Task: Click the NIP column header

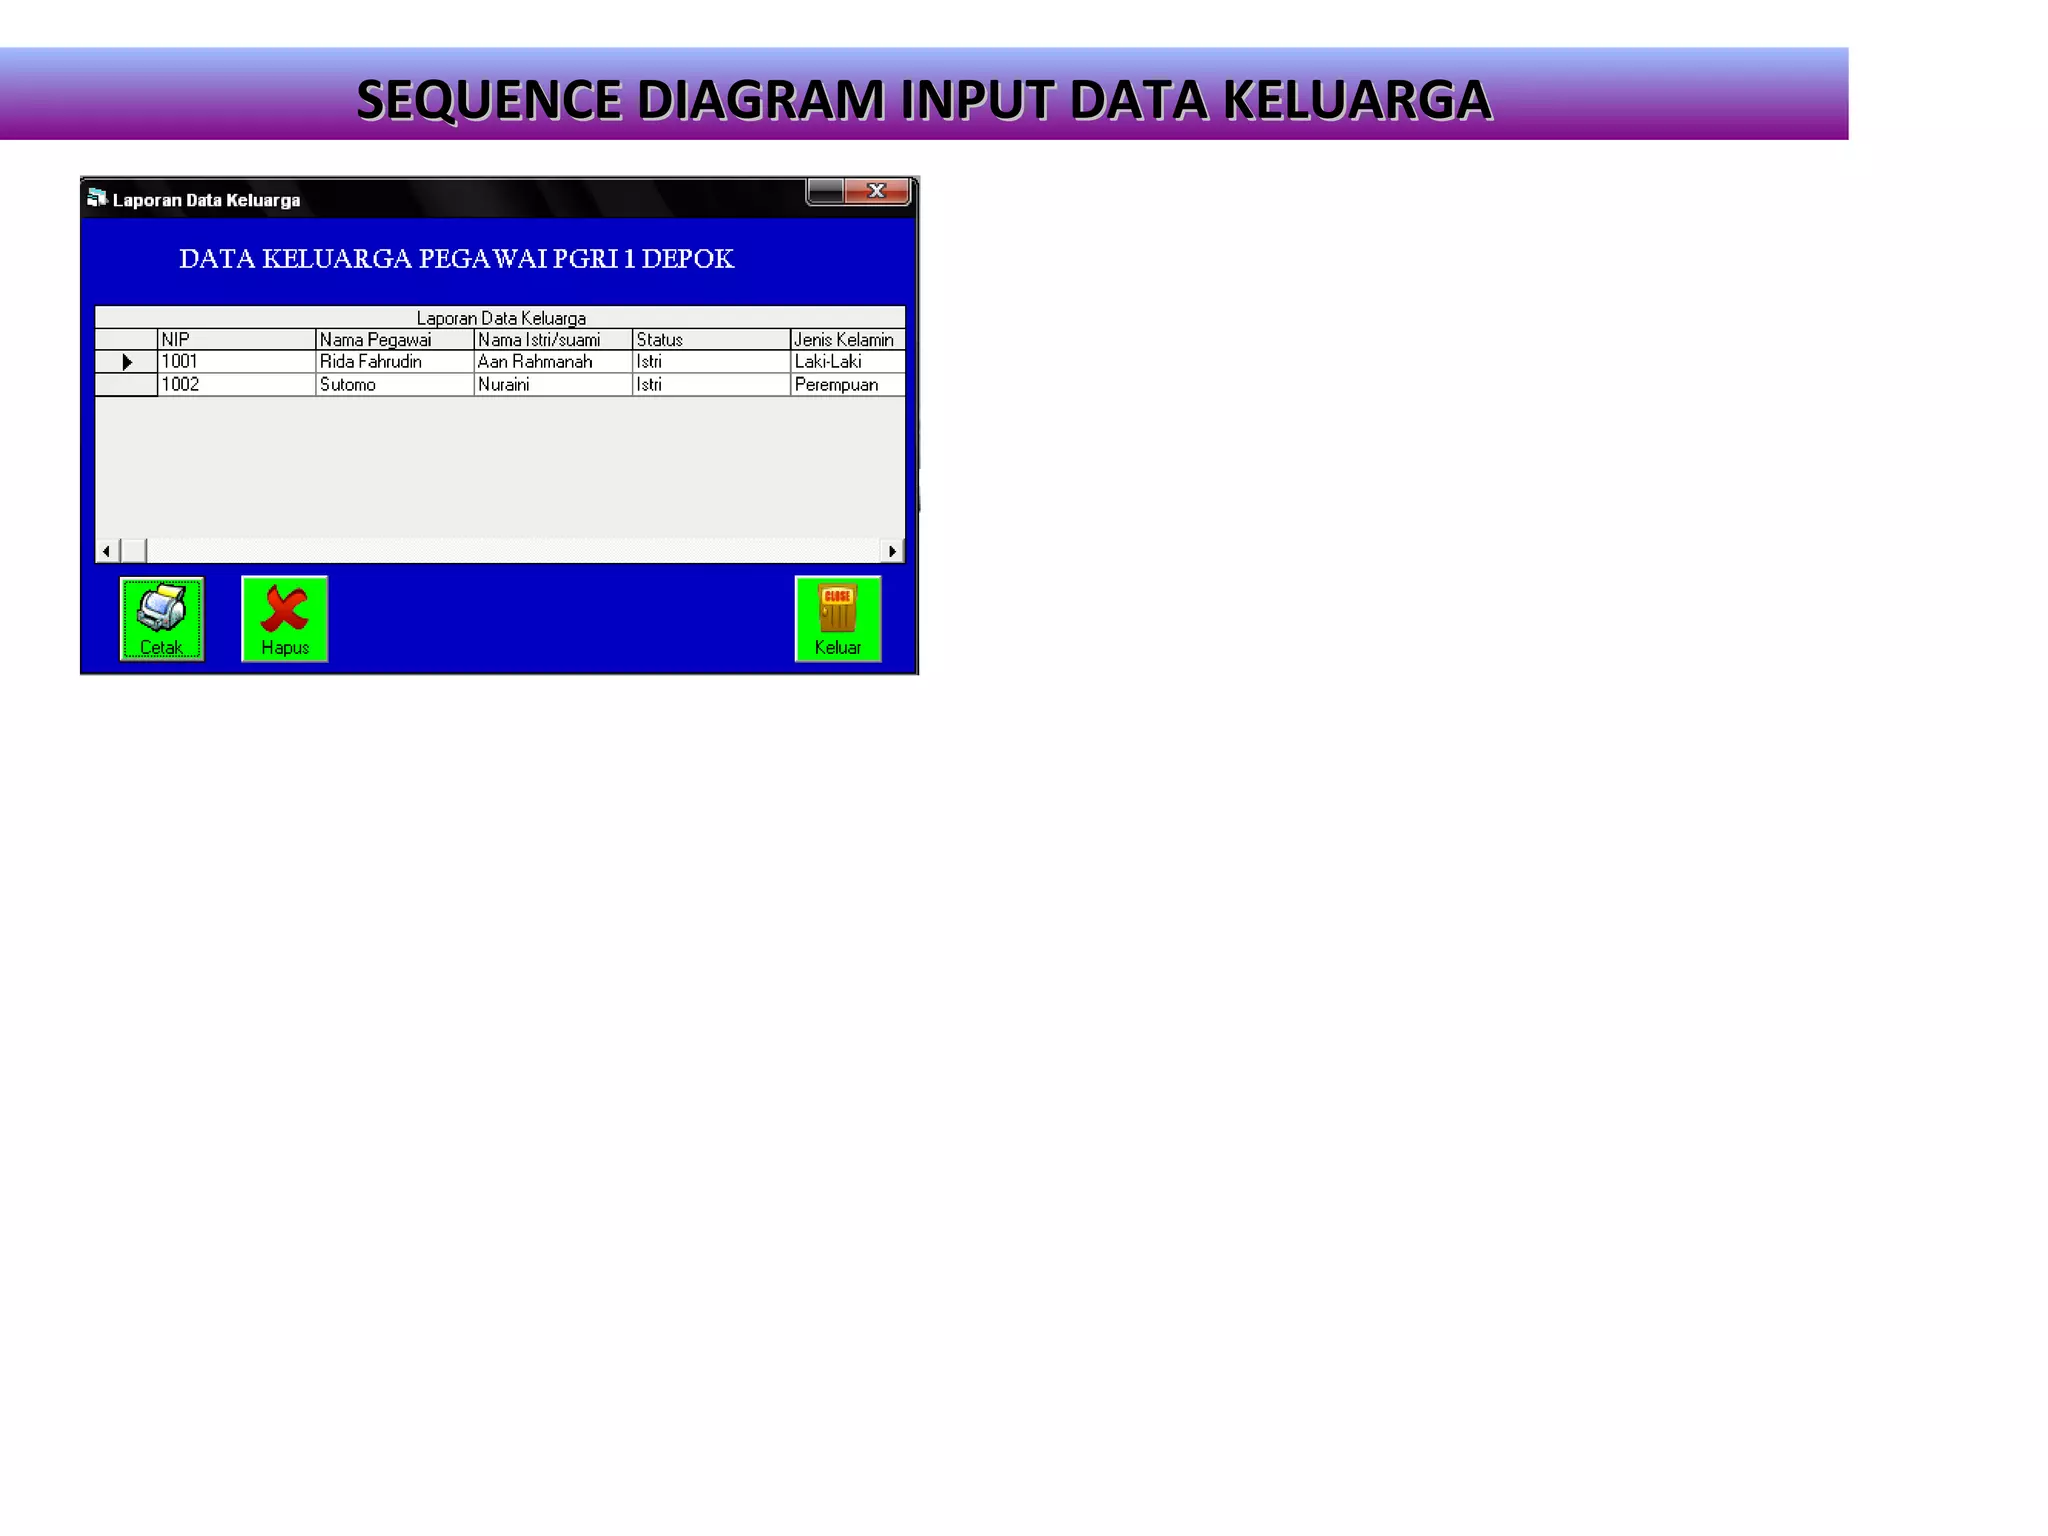Action: click(x=236, y=340)
